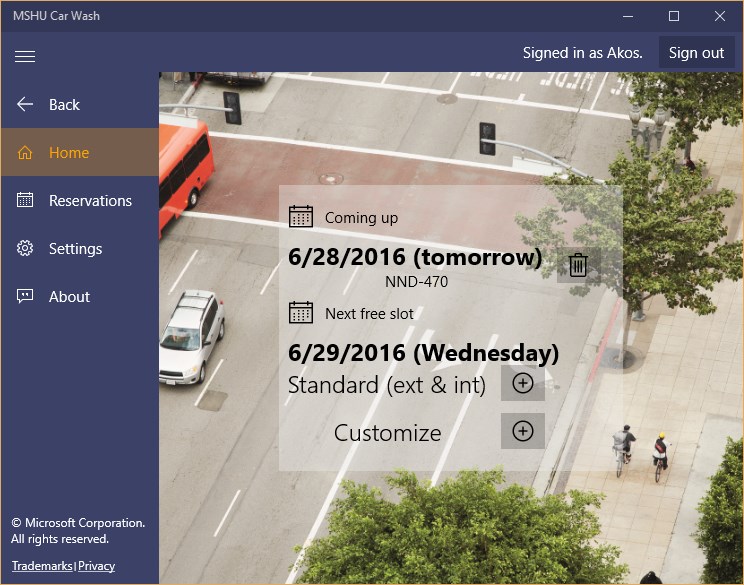Delete the 6/28/2016 reservation with trash icon
This screenshot has width=744, height=585.
(578, 265)
